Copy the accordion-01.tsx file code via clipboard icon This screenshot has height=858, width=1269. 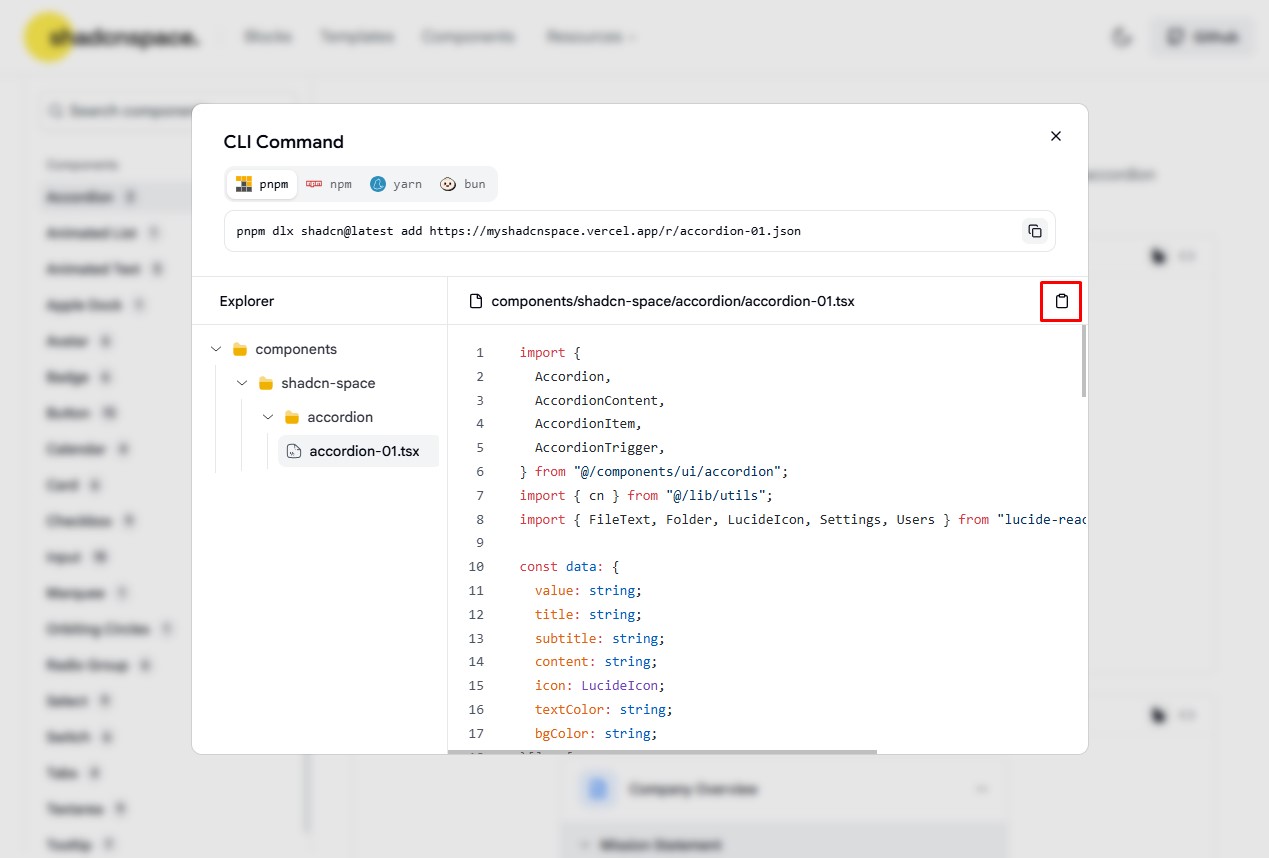click(x=1061, y=301)
